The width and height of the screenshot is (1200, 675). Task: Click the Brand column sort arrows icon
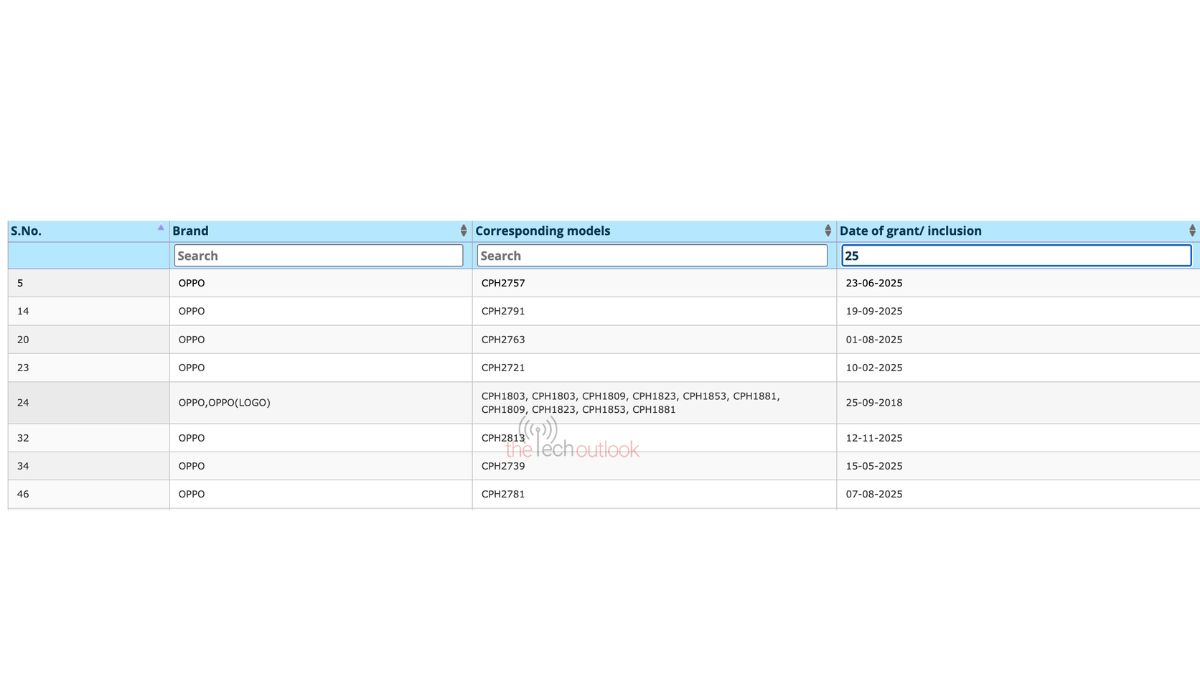[x=463, y=231]
